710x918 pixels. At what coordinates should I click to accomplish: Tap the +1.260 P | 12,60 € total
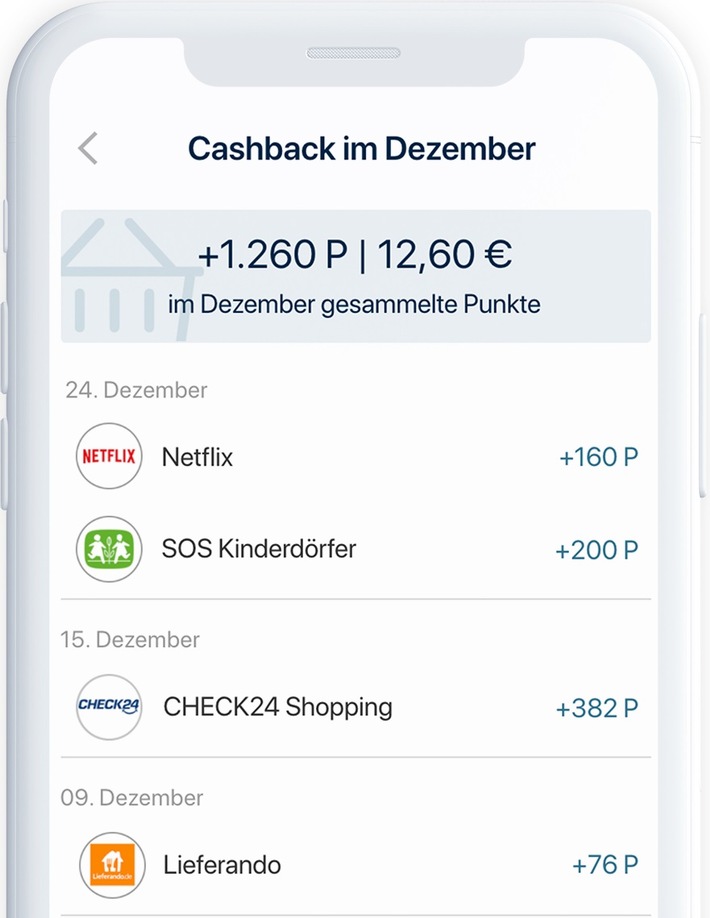pos(355,255)
